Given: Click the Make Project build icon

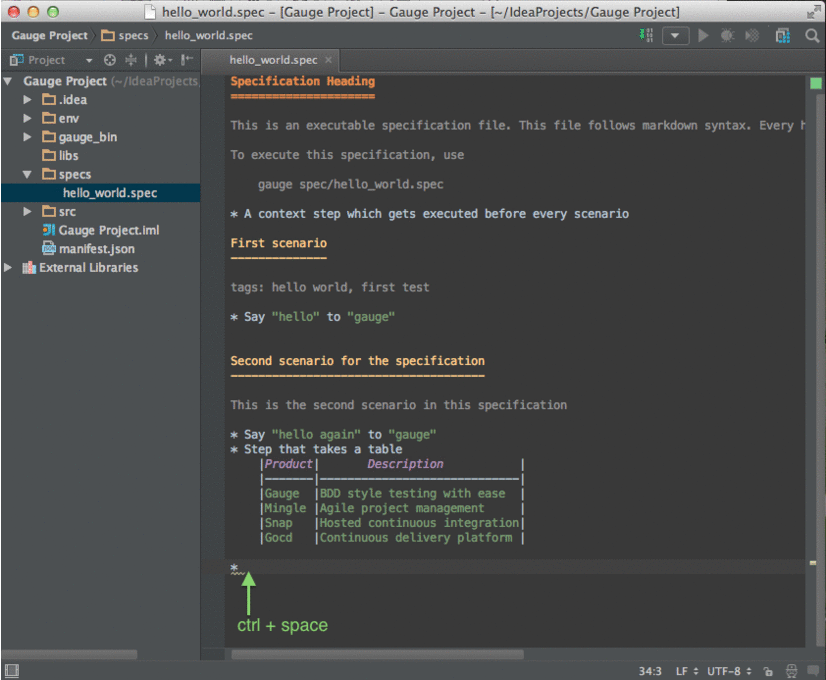Looking at the screenshot, I should (646, 35).
